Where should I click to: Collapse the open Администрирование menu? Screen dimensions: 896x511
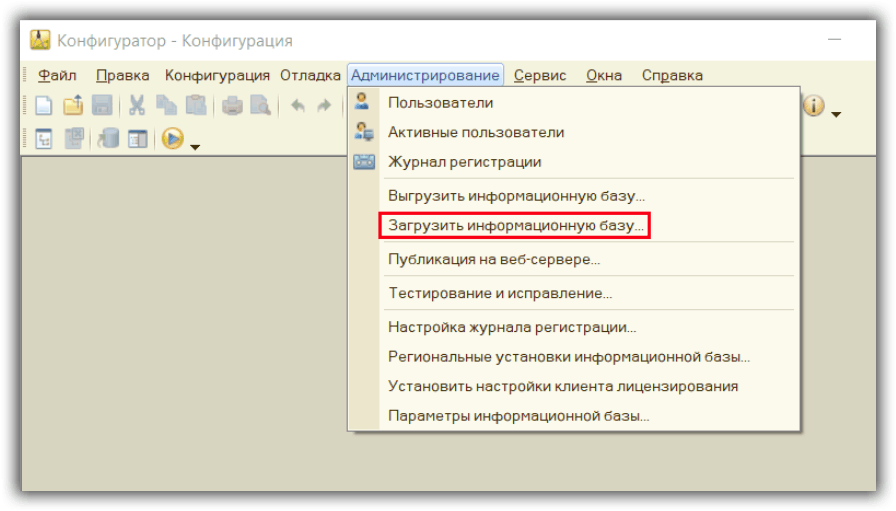[x=425, y=75]
